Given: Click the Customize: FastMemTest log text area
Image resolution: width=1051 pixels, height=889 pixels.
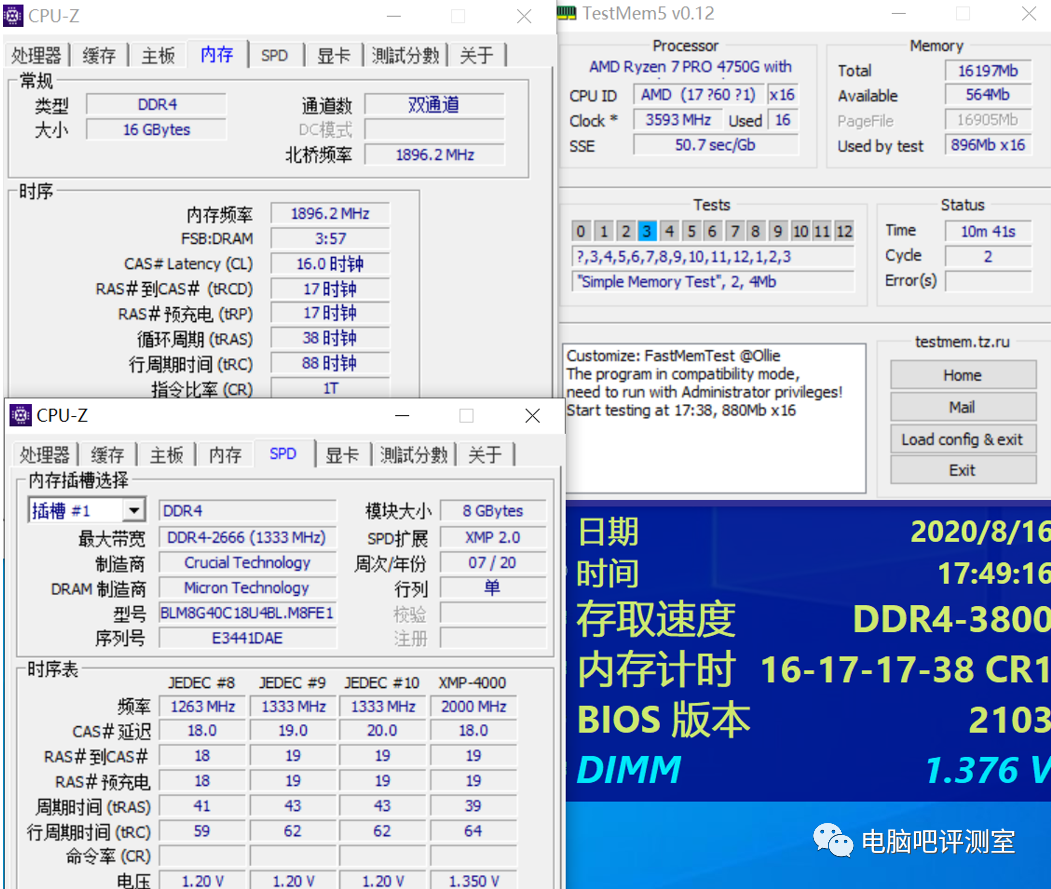Looking at the screenshot, I should (715, 418).
